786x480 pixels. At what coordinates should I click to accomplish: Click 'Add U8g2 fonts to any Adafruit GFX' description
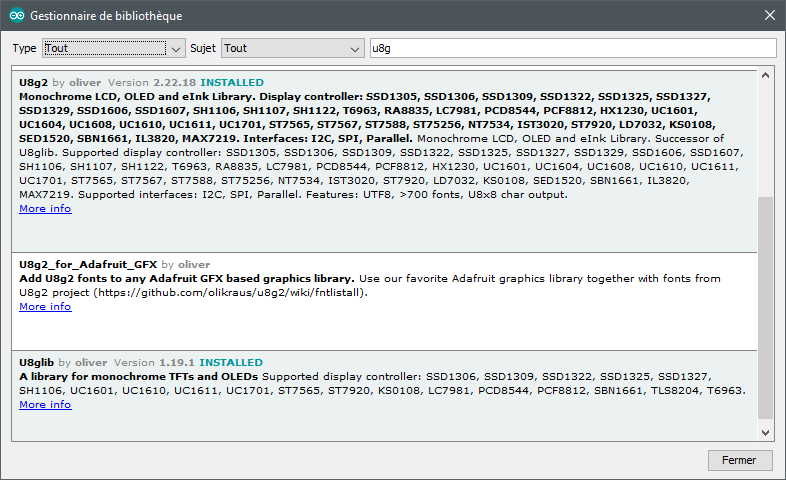(187, 279)
